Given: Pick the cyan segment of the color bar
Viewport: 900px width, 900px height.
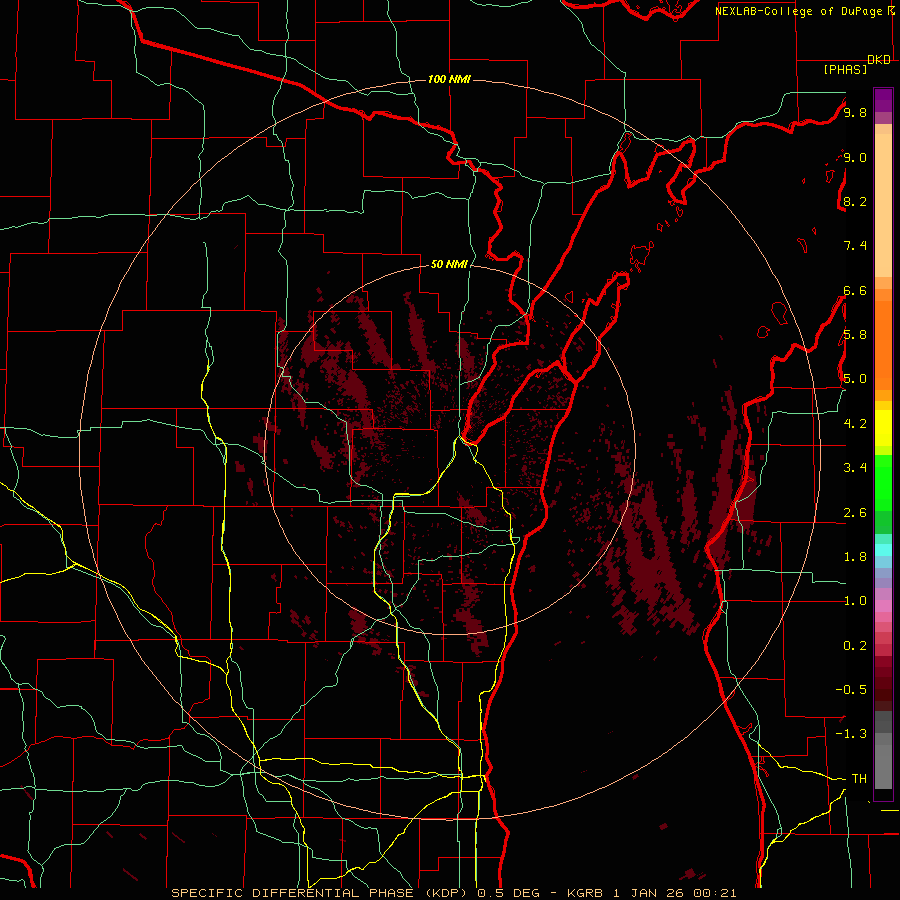Looking at the screenshot, I should (x=883, y=550).
